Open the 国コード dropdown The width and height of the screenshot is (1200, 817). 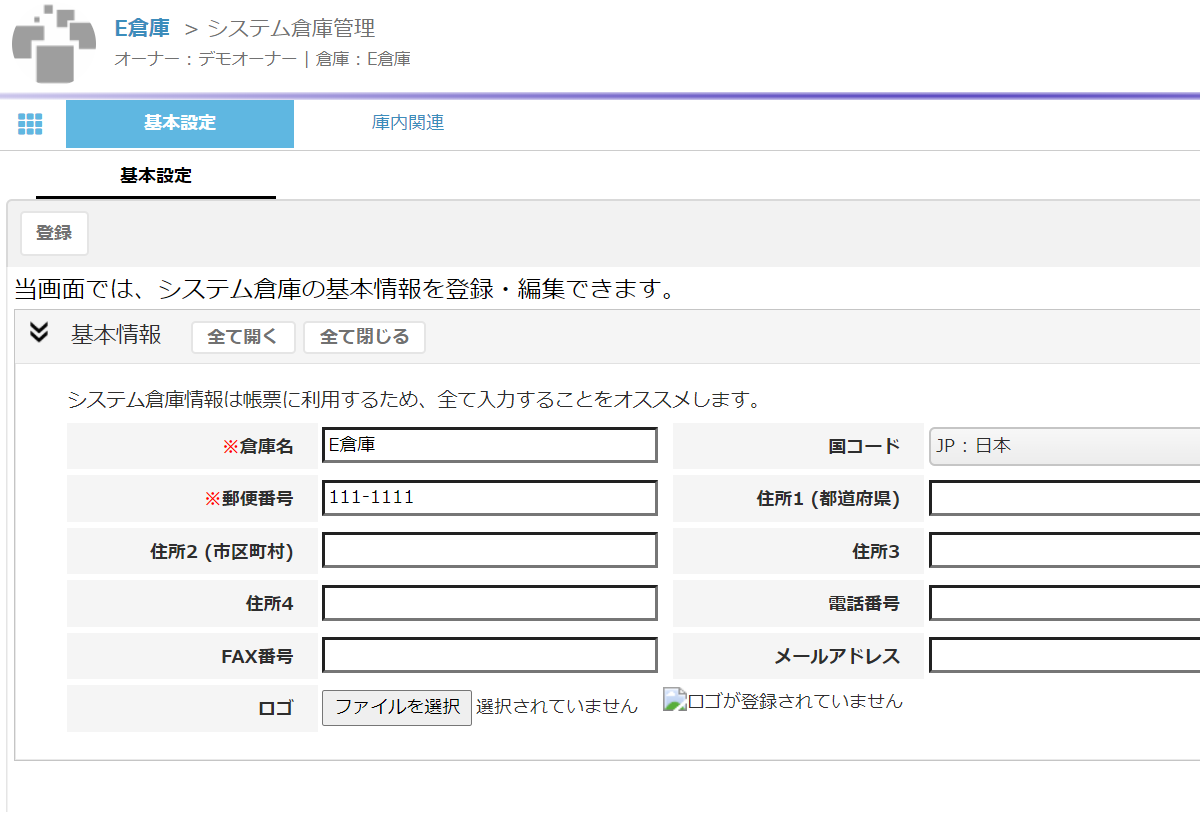coord(1064,446)
